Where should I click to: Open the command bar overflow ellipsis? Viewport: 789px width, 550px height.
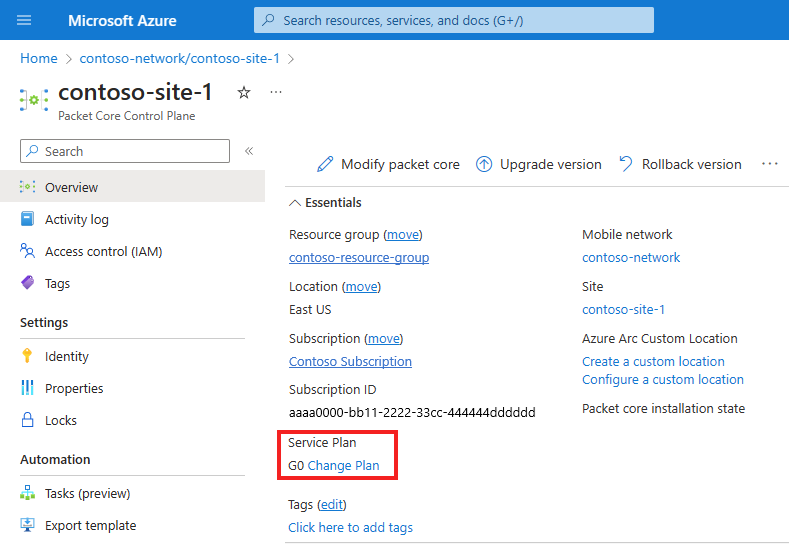pos(769,164)
